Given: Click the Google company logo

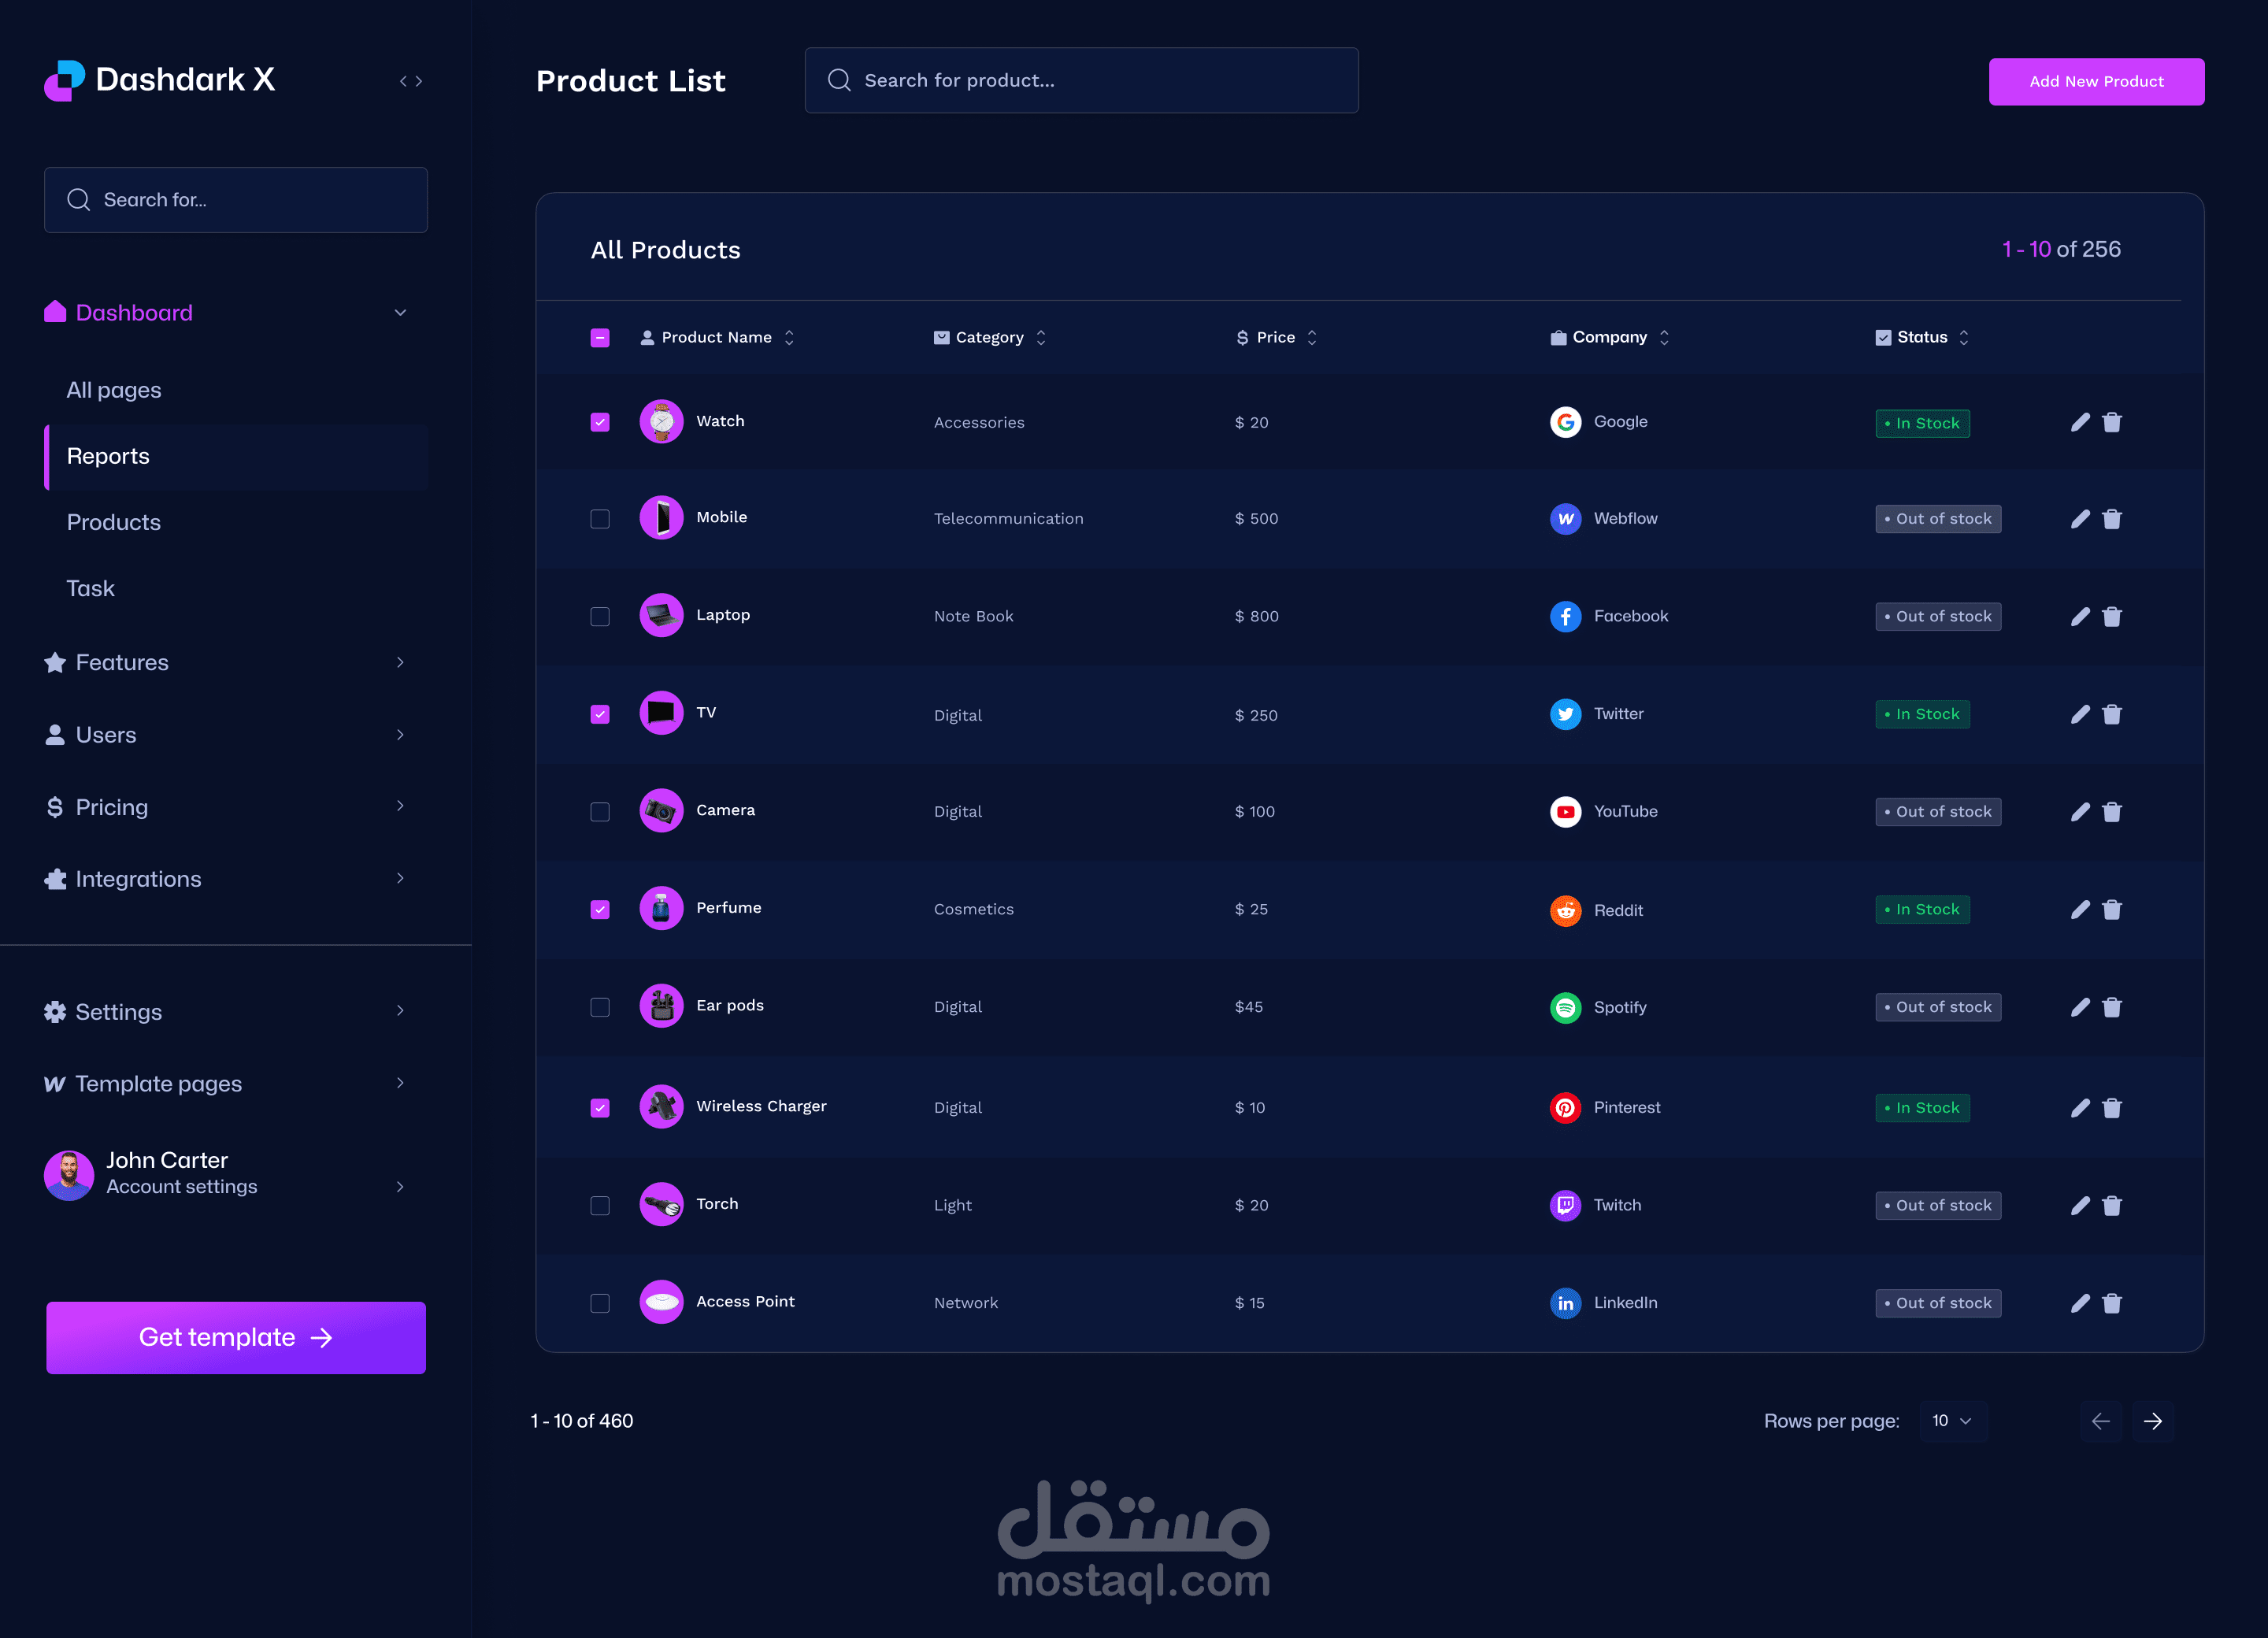Looking at the screenshot, I should point(1565,422).
